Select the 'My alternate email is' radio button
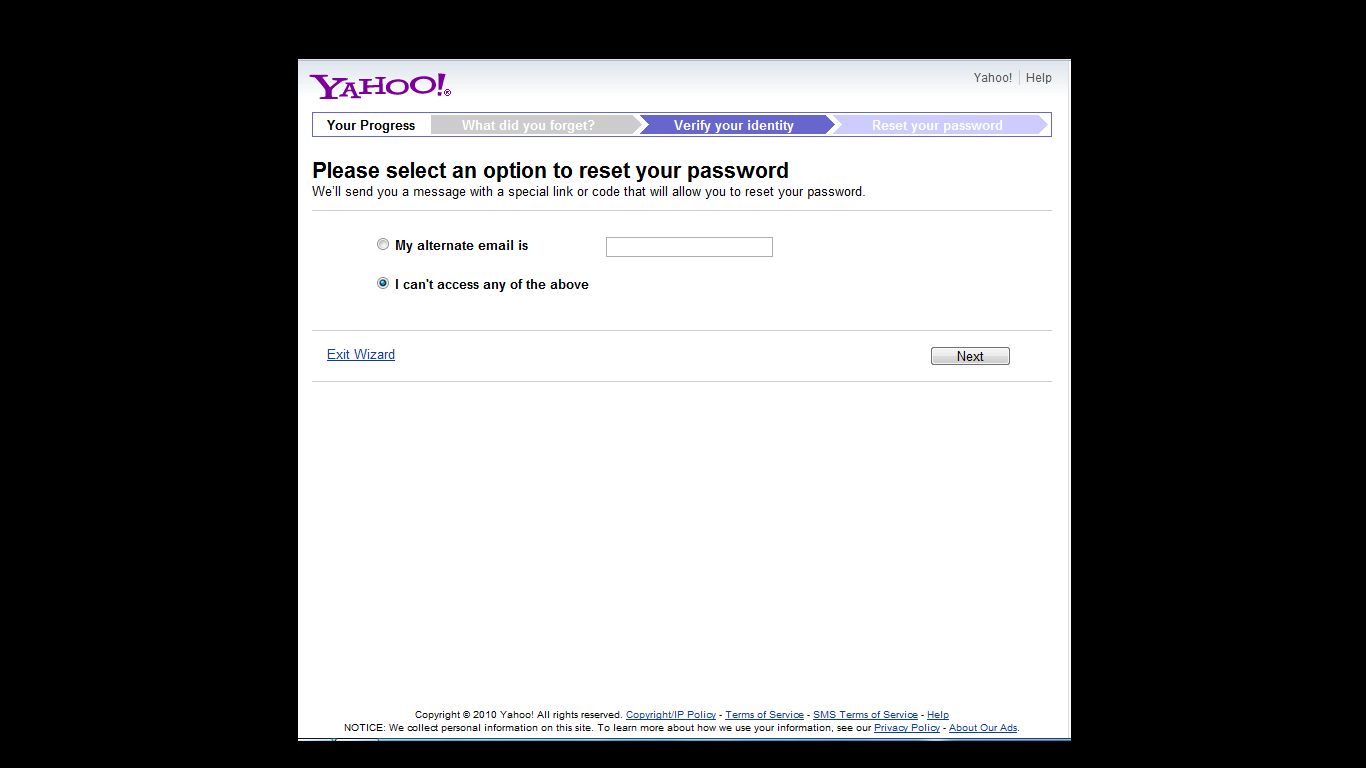The width and height of the screenshot is (1366, 768). [x=383, y=244]
